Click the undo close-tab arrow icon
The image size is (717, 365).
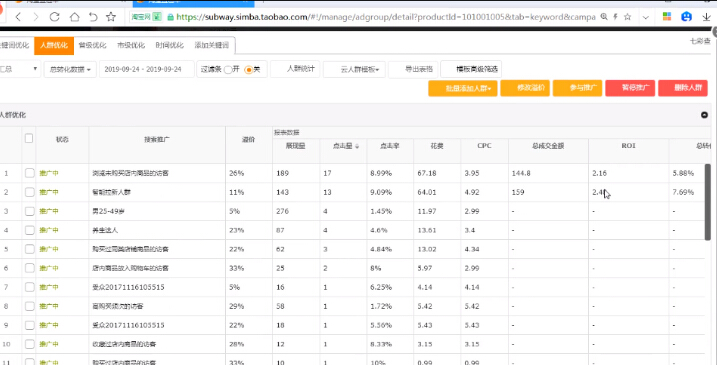click(93, 17)
